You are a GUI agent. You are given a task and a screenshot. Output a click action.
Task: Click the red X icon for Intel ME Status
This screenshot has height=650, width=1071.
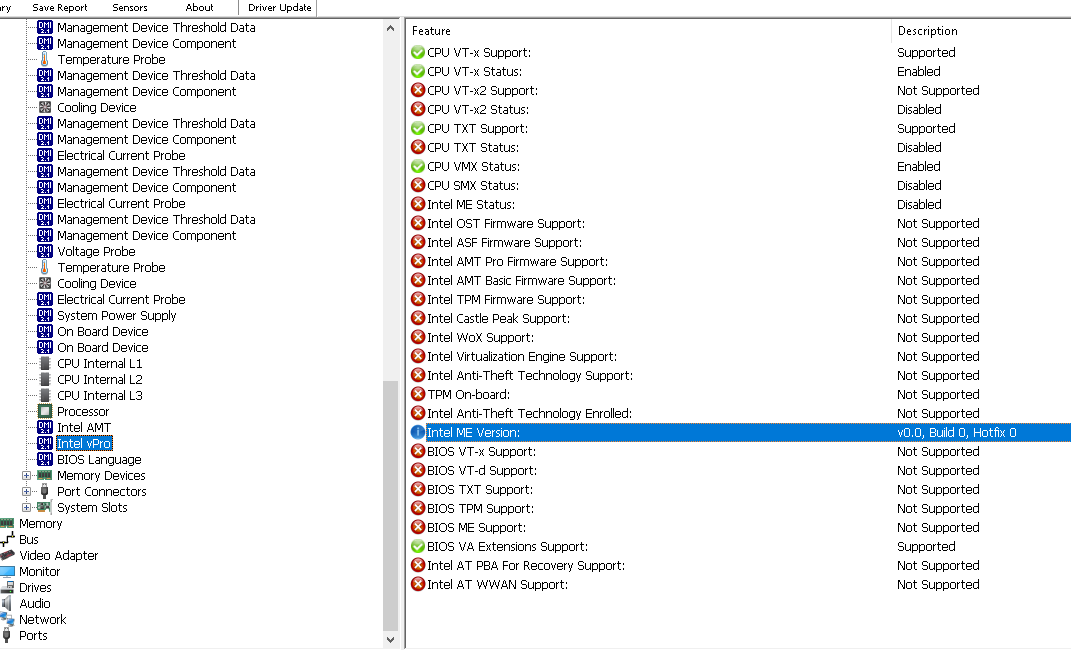(418, 204)
